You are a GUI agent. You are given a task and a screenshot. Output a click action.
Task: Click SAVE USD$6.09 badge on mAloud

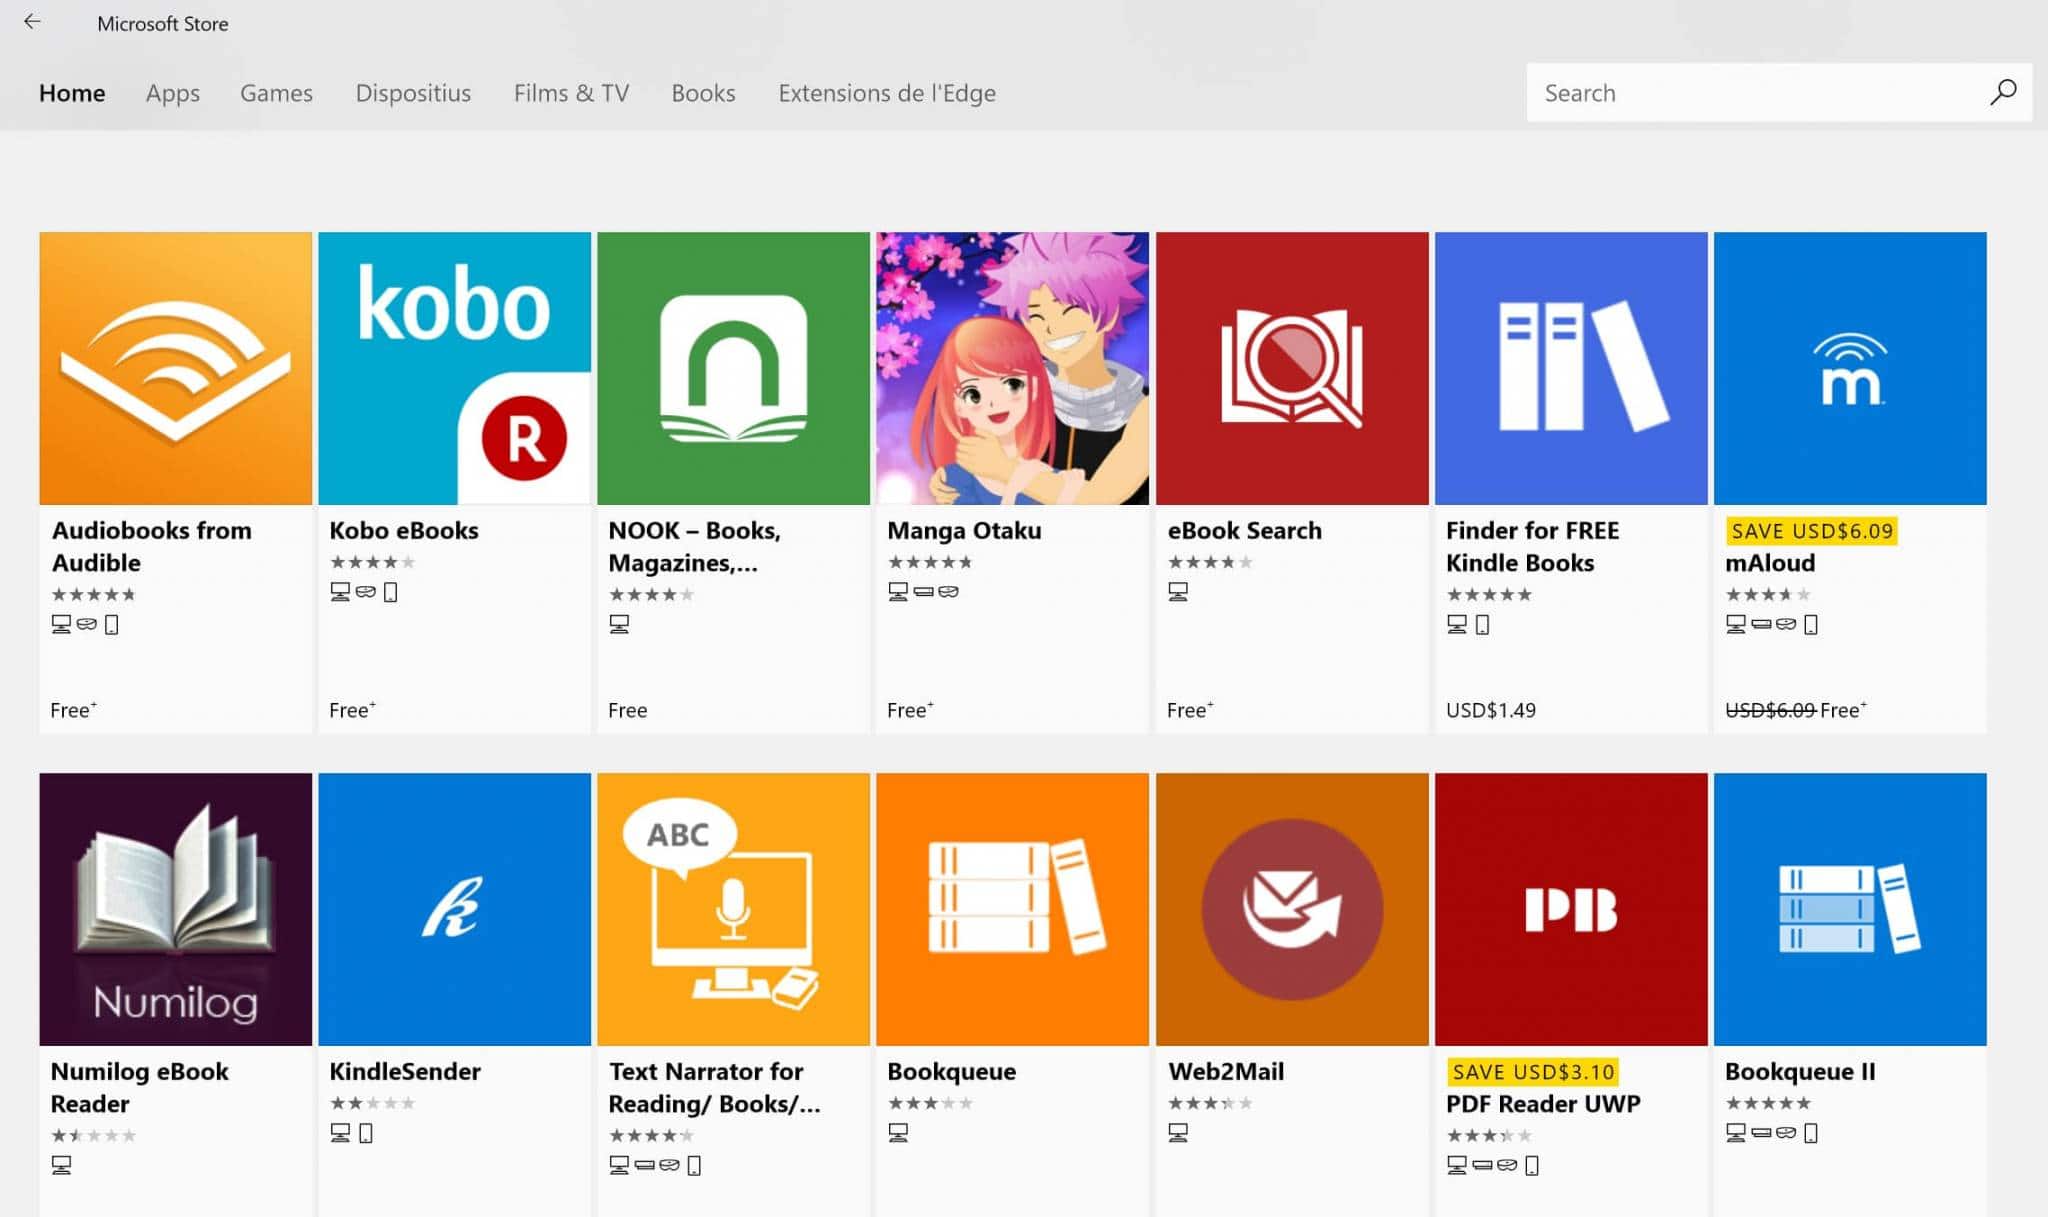click(x=1812, y=530)
